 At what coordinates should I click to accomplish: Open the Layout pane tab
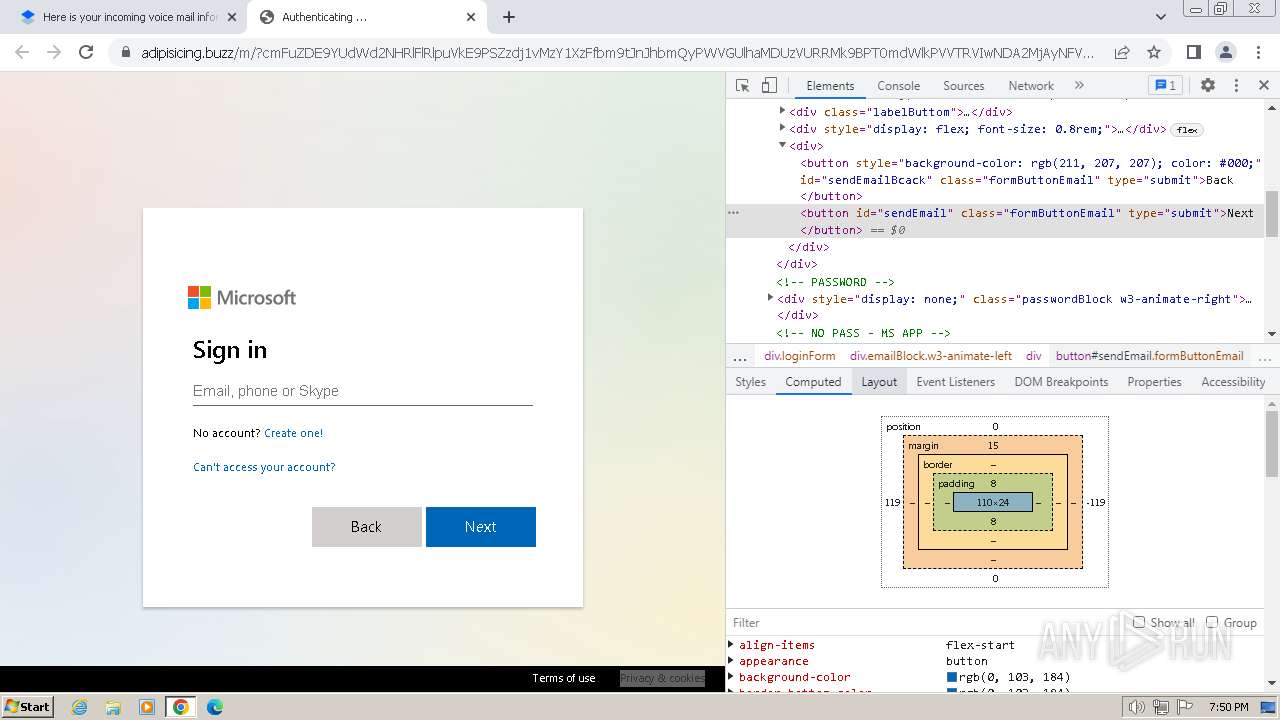879,382
